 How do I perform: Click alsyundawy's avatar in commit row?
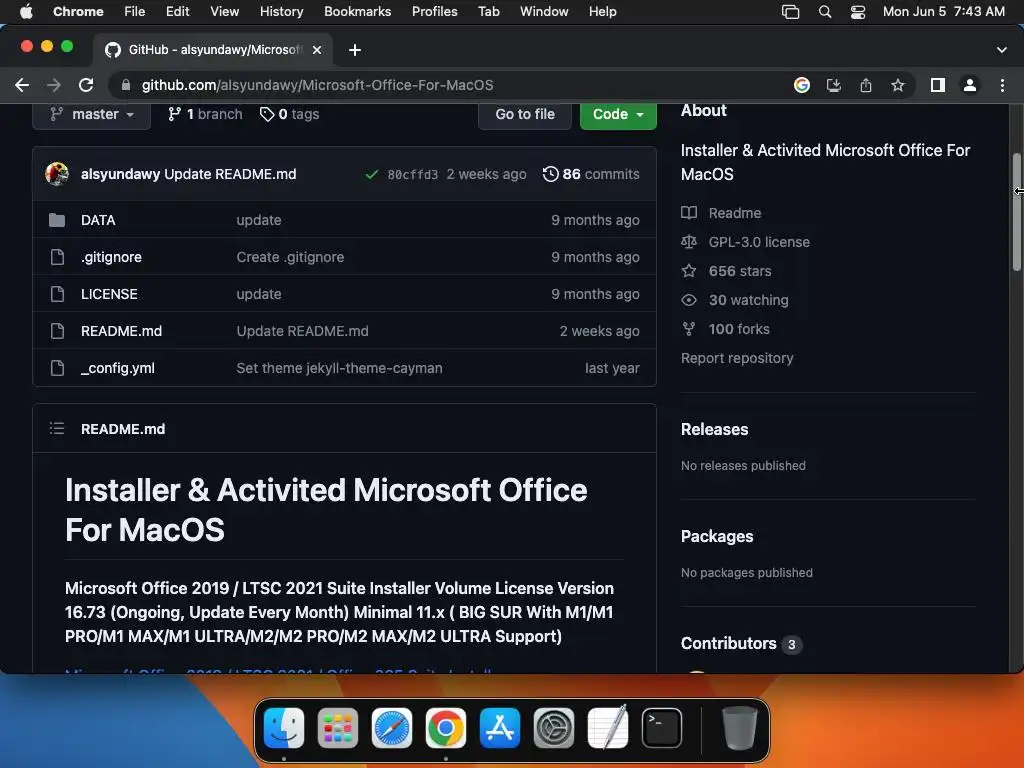(57, 174)
